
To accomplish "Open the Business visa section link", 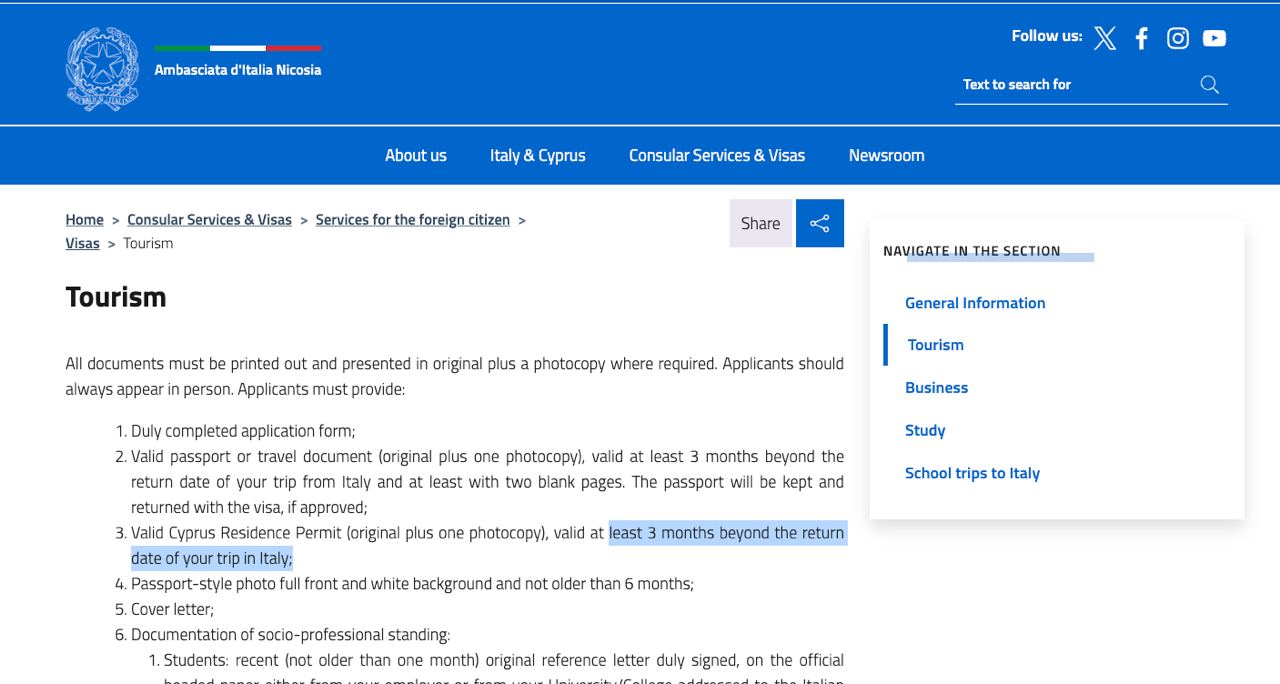I will click(x=936, y=388).
